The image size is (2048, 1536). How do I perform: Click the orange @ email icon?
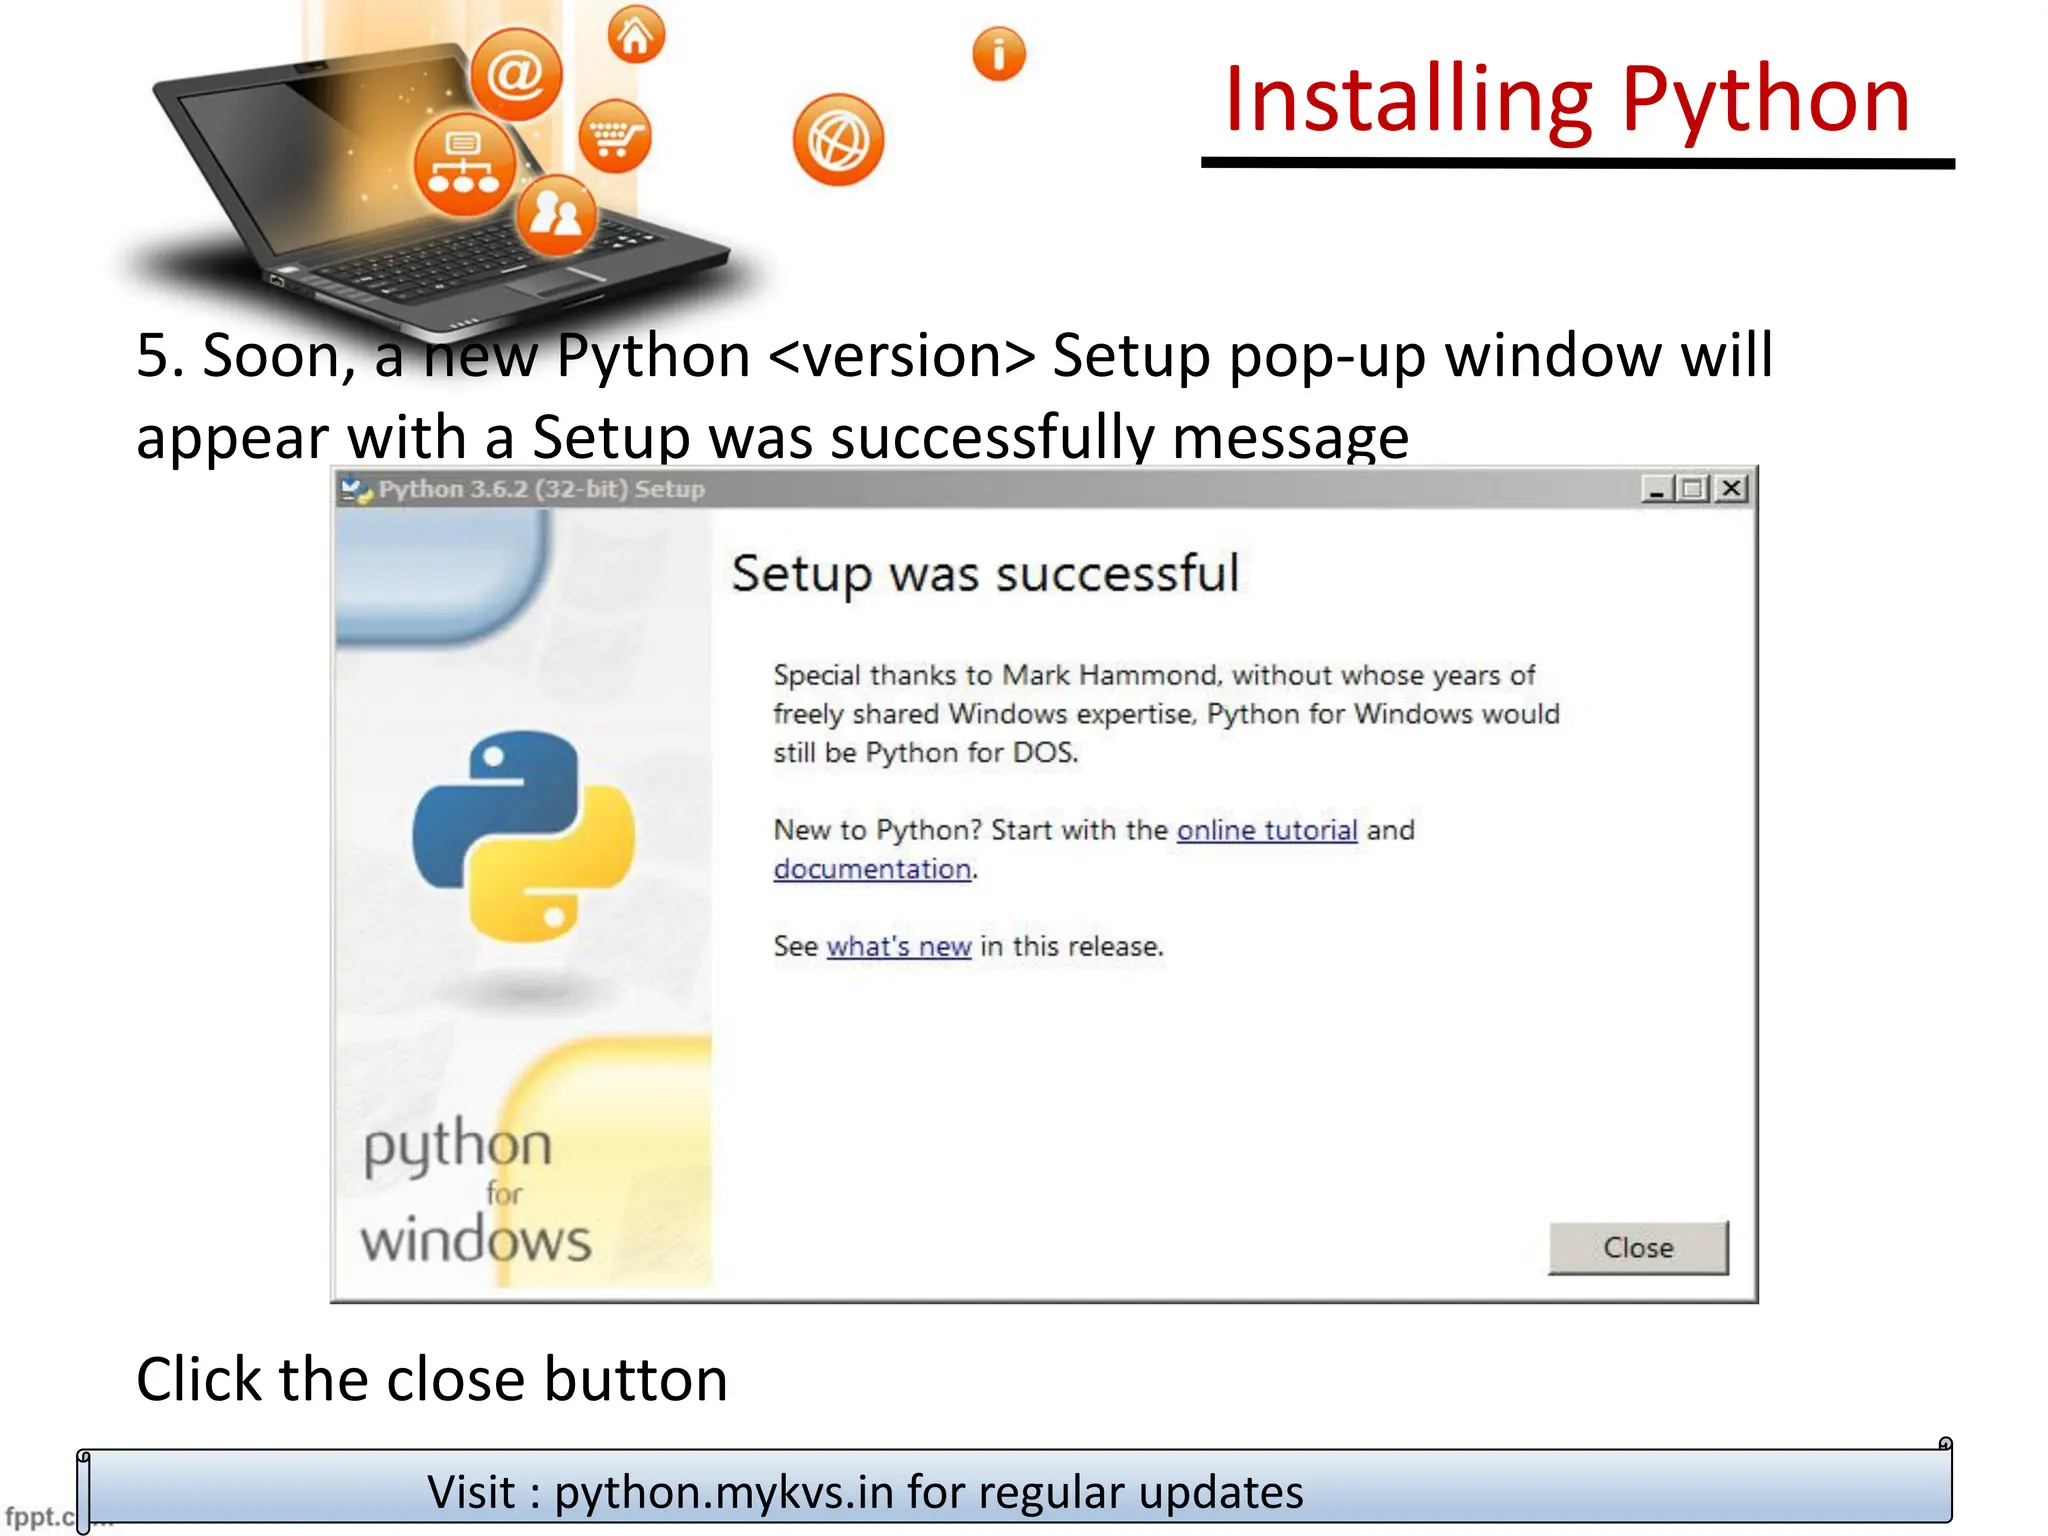click(x=516, y=75)
